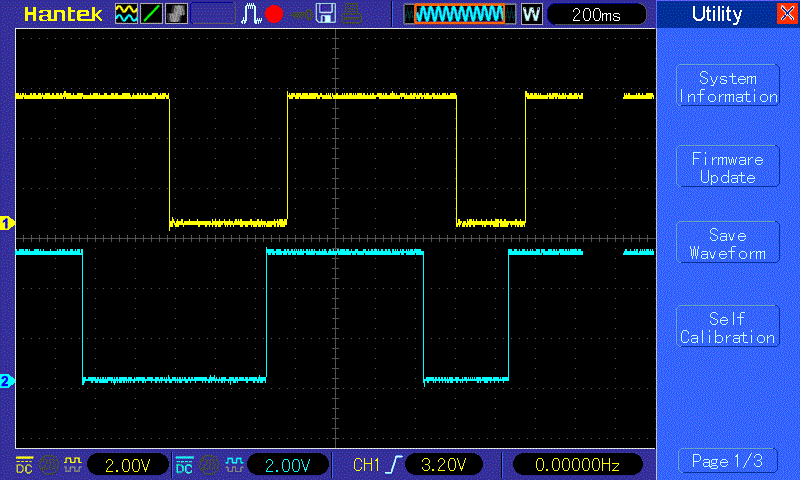800x480 pixels.
Task: Click the yellow channel 1 ground marker
Action: tap(6, 224)
